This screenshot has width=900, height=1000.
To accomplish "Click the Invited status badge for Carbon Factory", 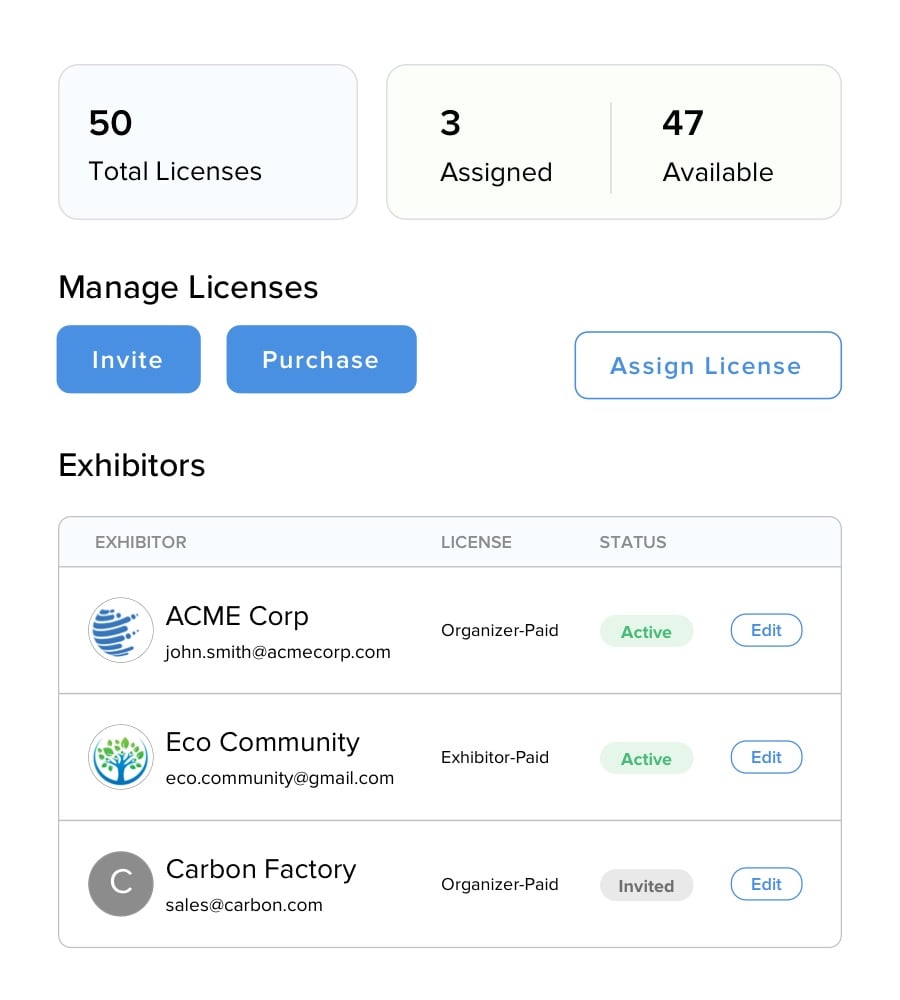I will coord(646,885).
